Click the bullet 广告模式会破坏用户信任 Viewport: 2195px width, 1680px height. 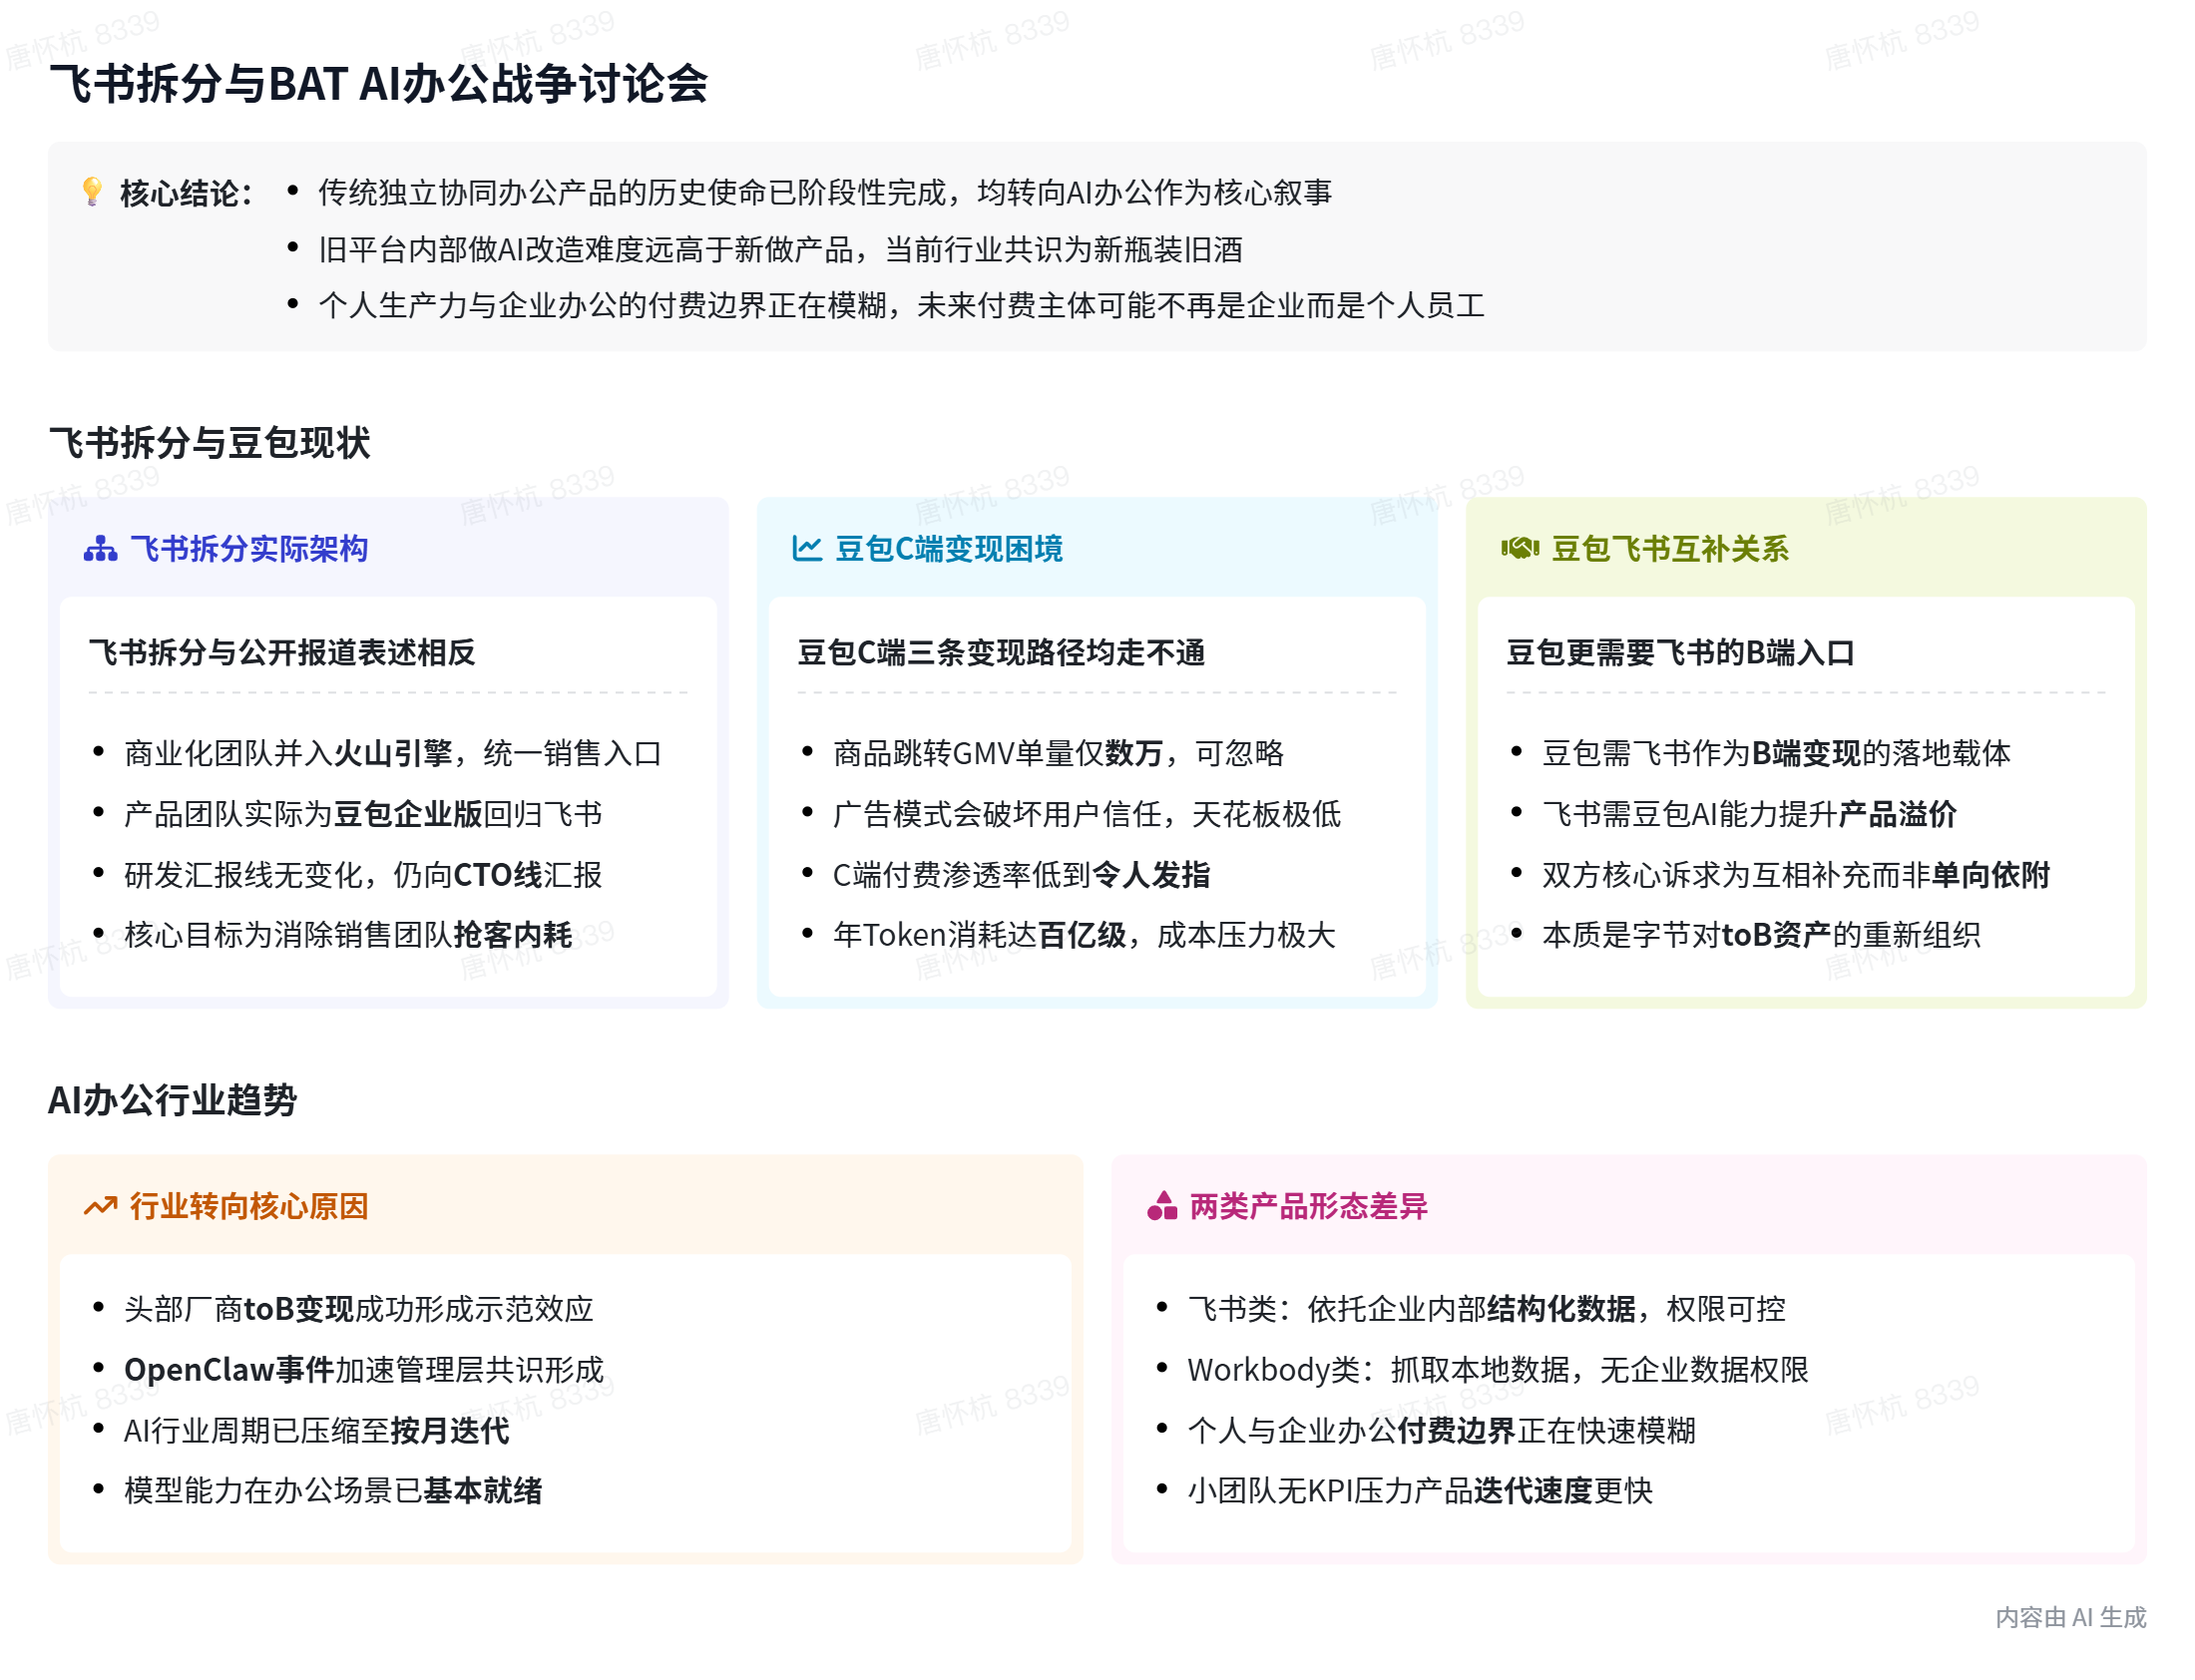tap(1087, 814)
